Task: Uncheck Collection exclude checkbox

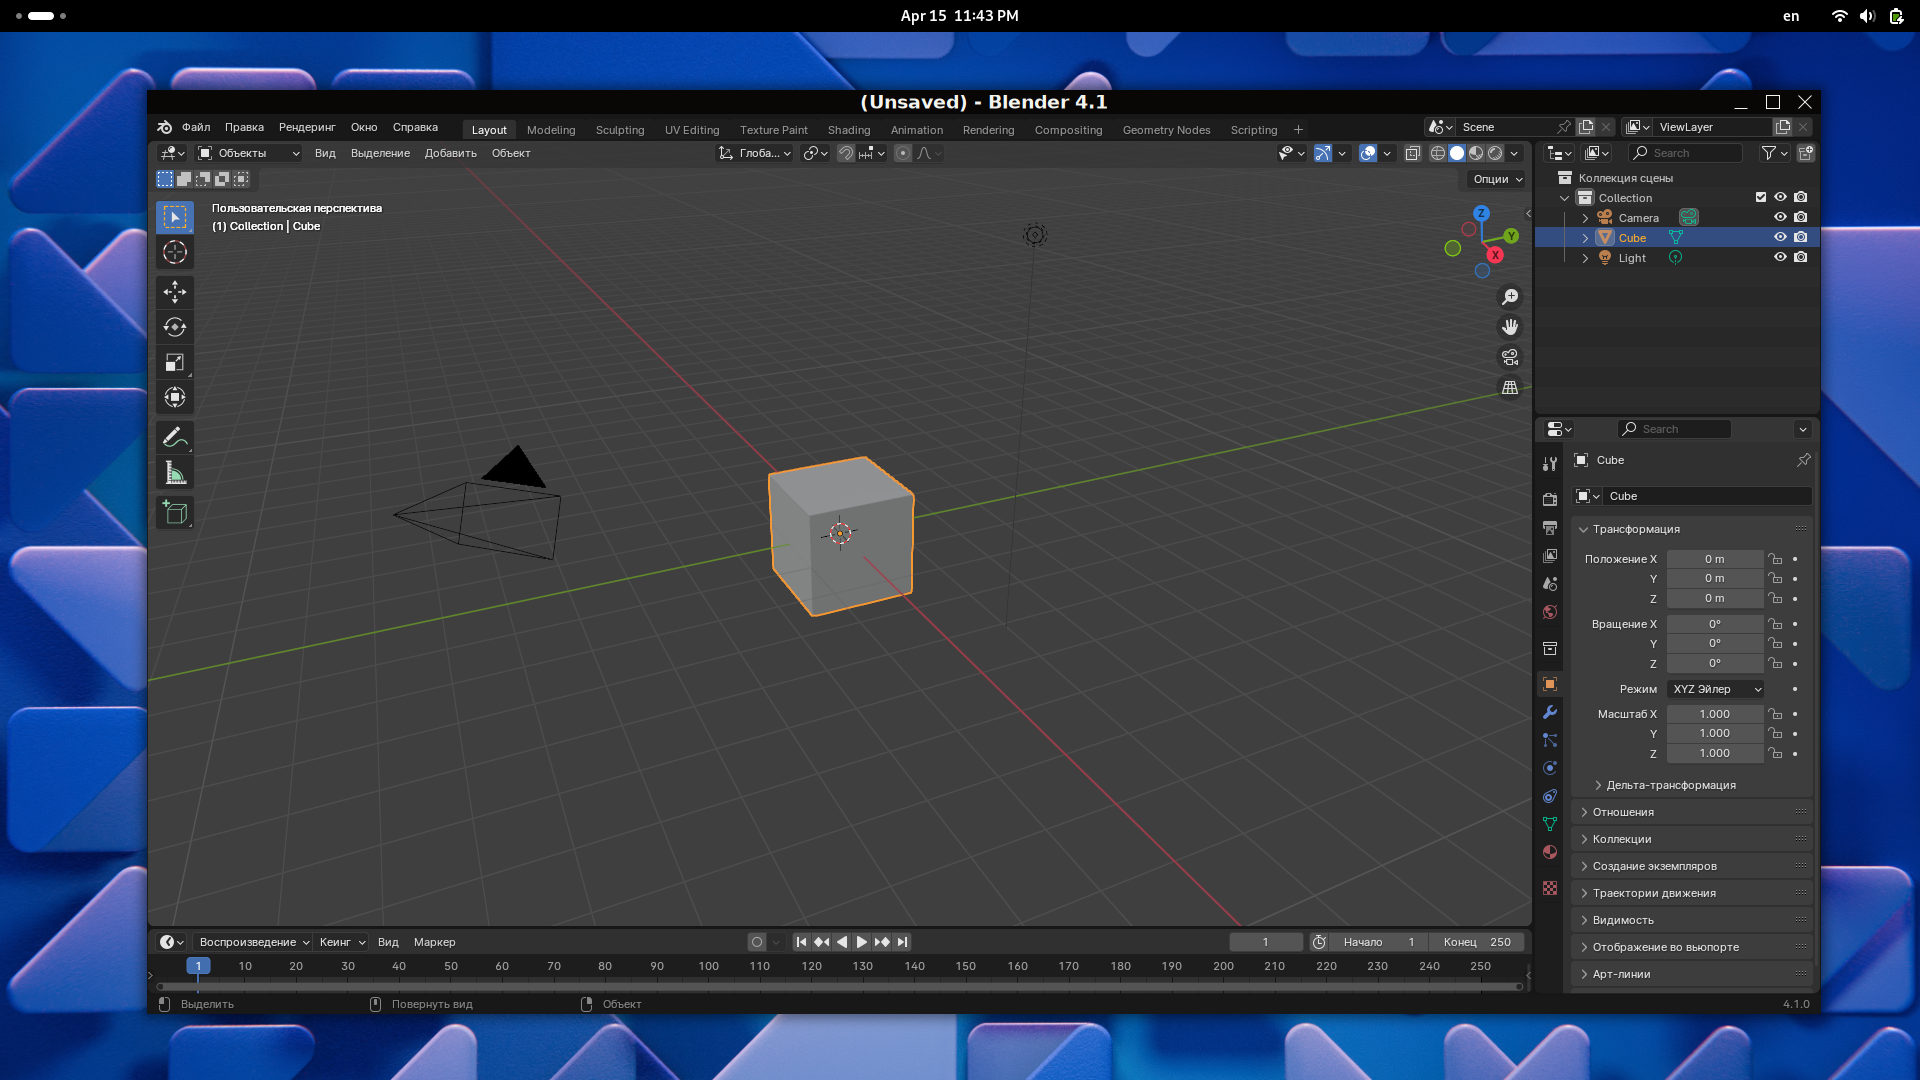Action: (1761, 197)
